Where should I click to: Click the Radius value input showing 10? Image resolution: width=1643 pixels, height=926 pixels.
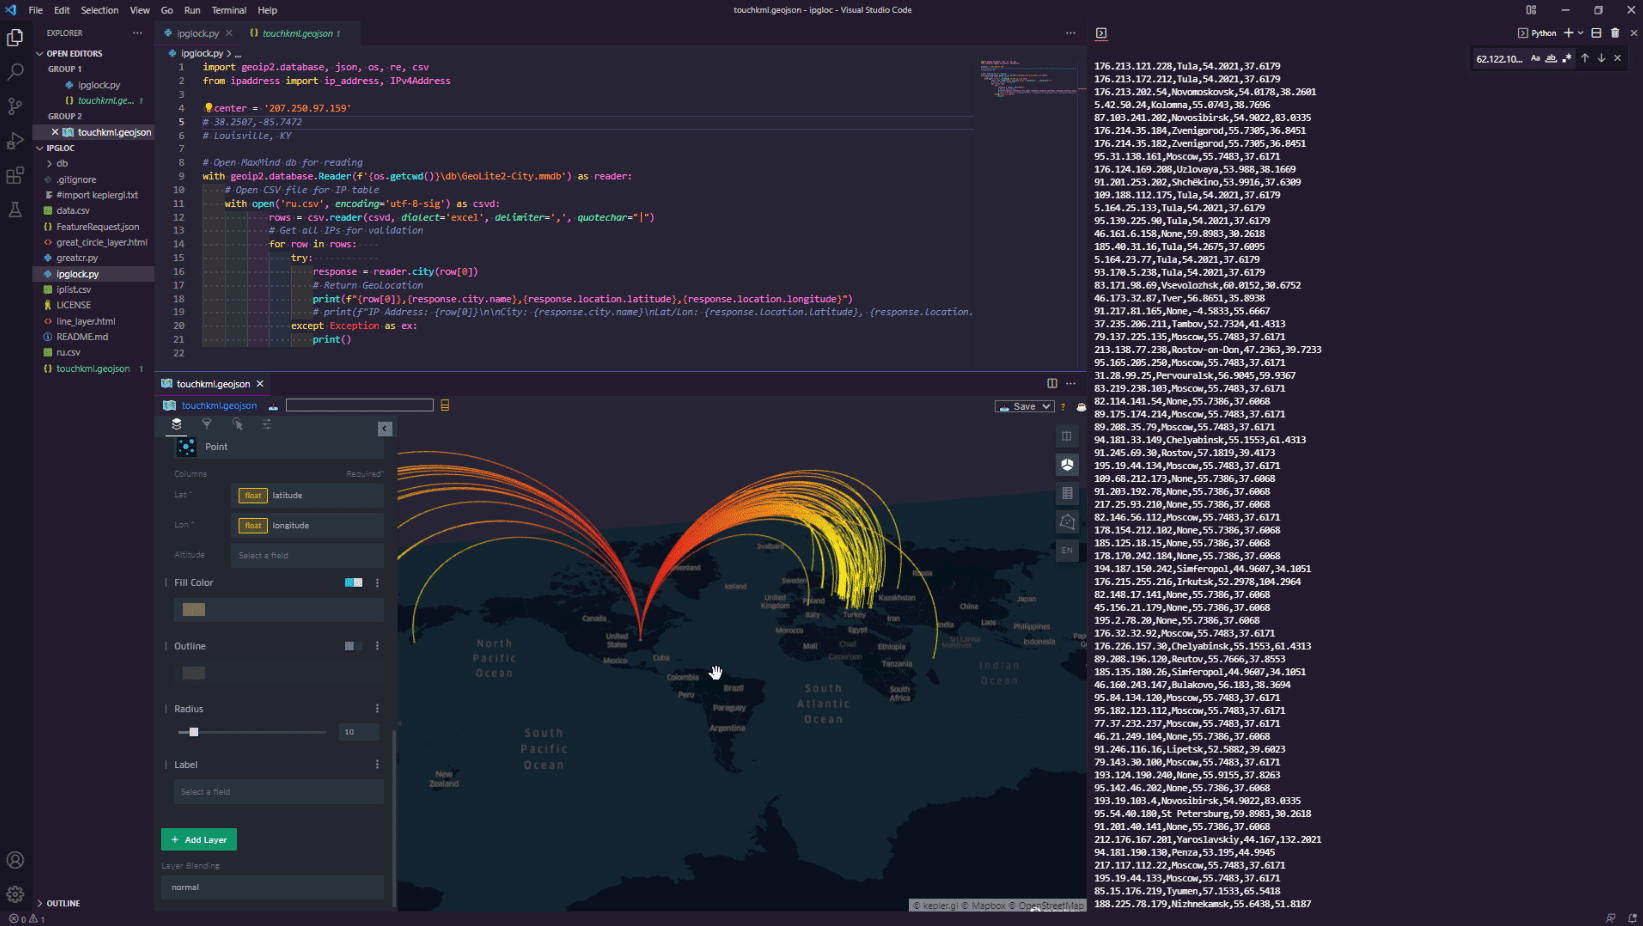coord(359,732)
